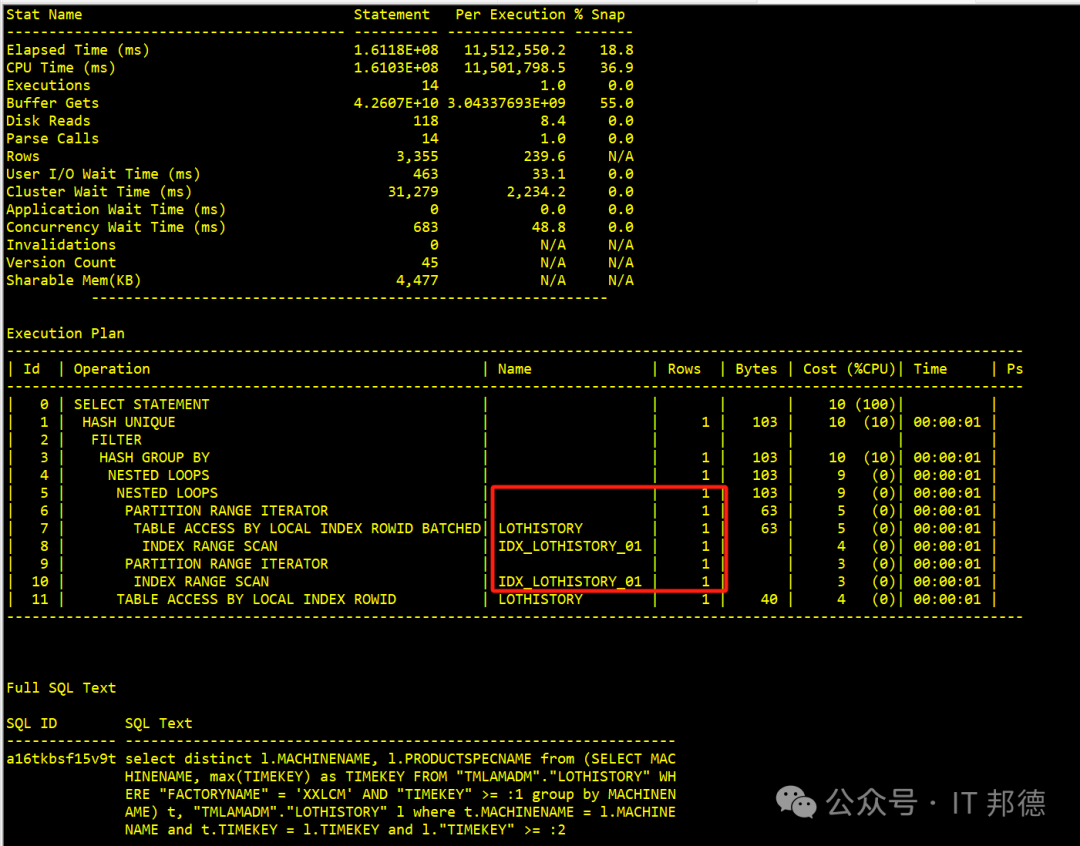This screenshot has height=846, width=1080.
Task: Select "INDEX RANGE SCAN" on plan Id 8
Action: click(x=209, y=546)
